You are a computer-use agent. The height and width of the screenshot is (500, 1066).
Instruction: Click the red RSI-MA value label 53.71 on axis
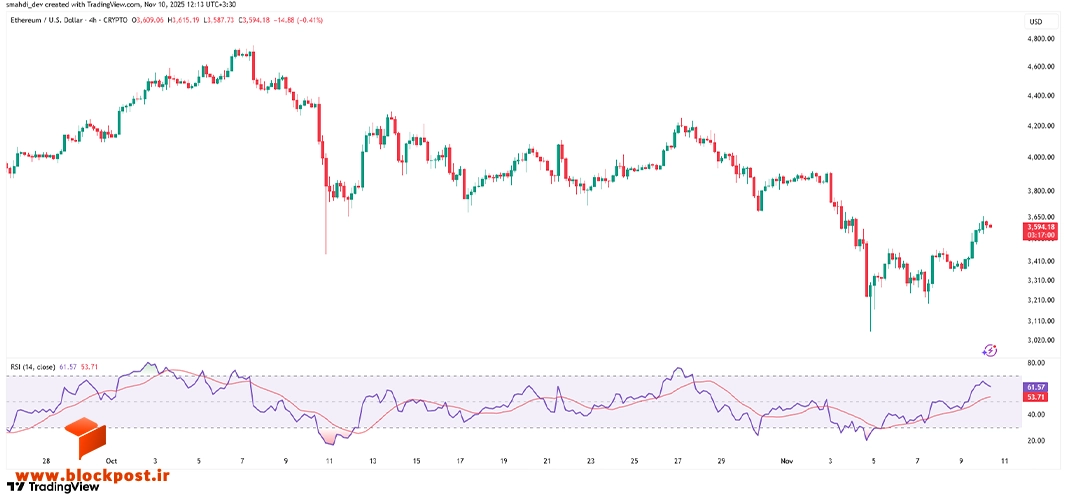click(x=1036, y=396)
